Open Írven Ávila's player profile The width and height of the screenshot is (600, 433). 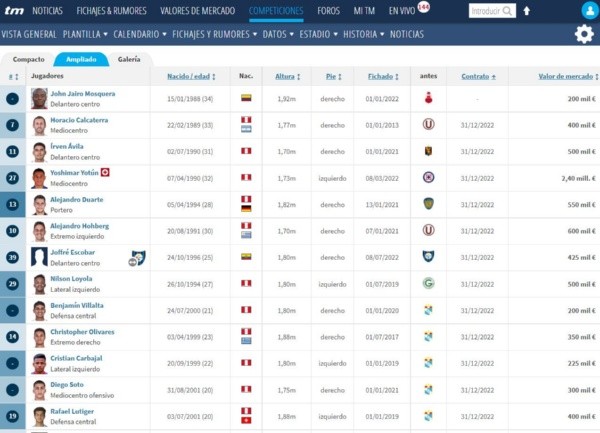[67, 147]
